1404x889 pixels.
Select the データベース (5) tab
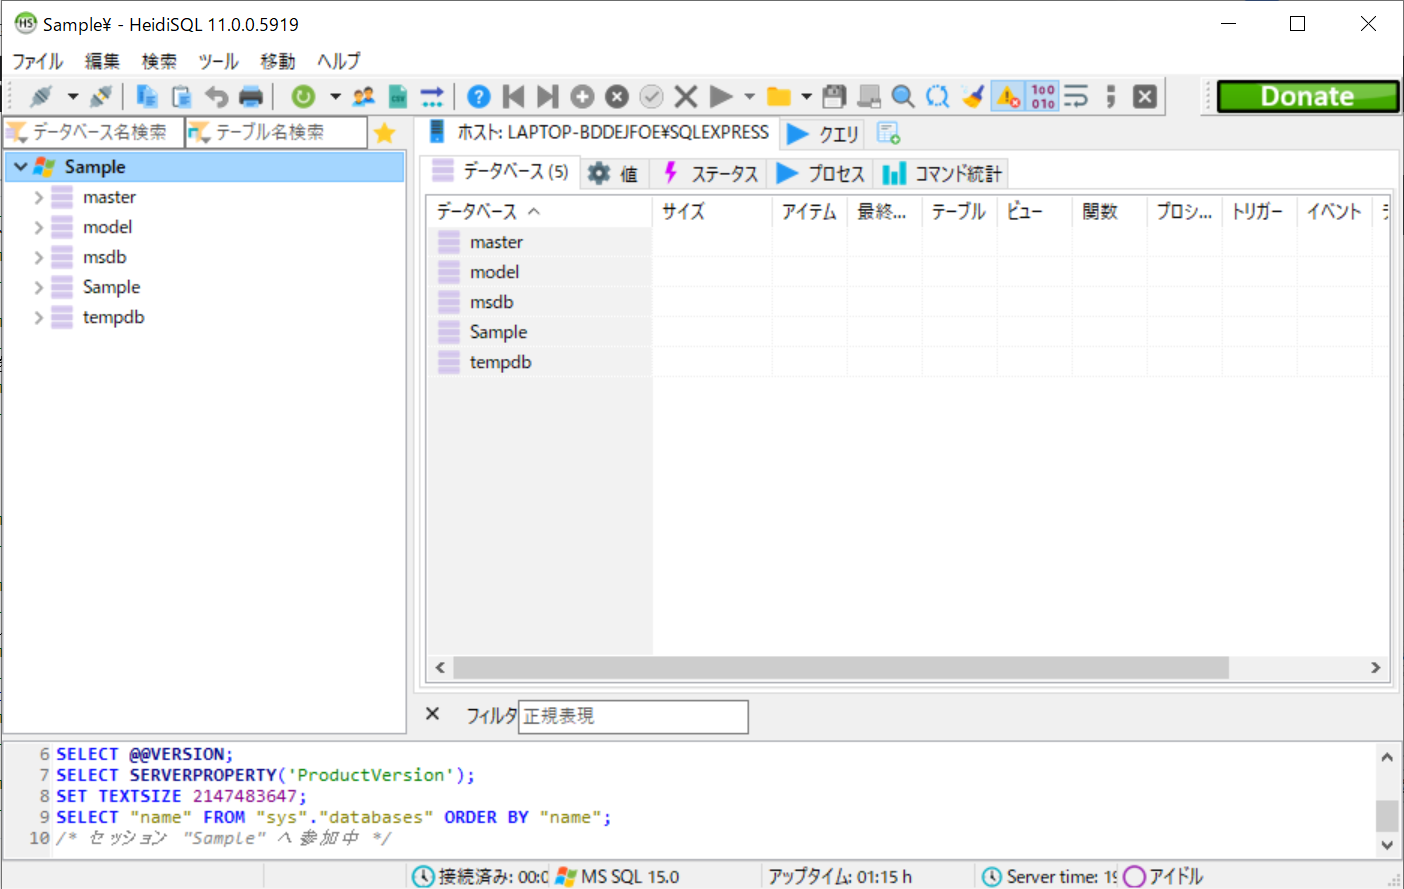pos(500,172)
